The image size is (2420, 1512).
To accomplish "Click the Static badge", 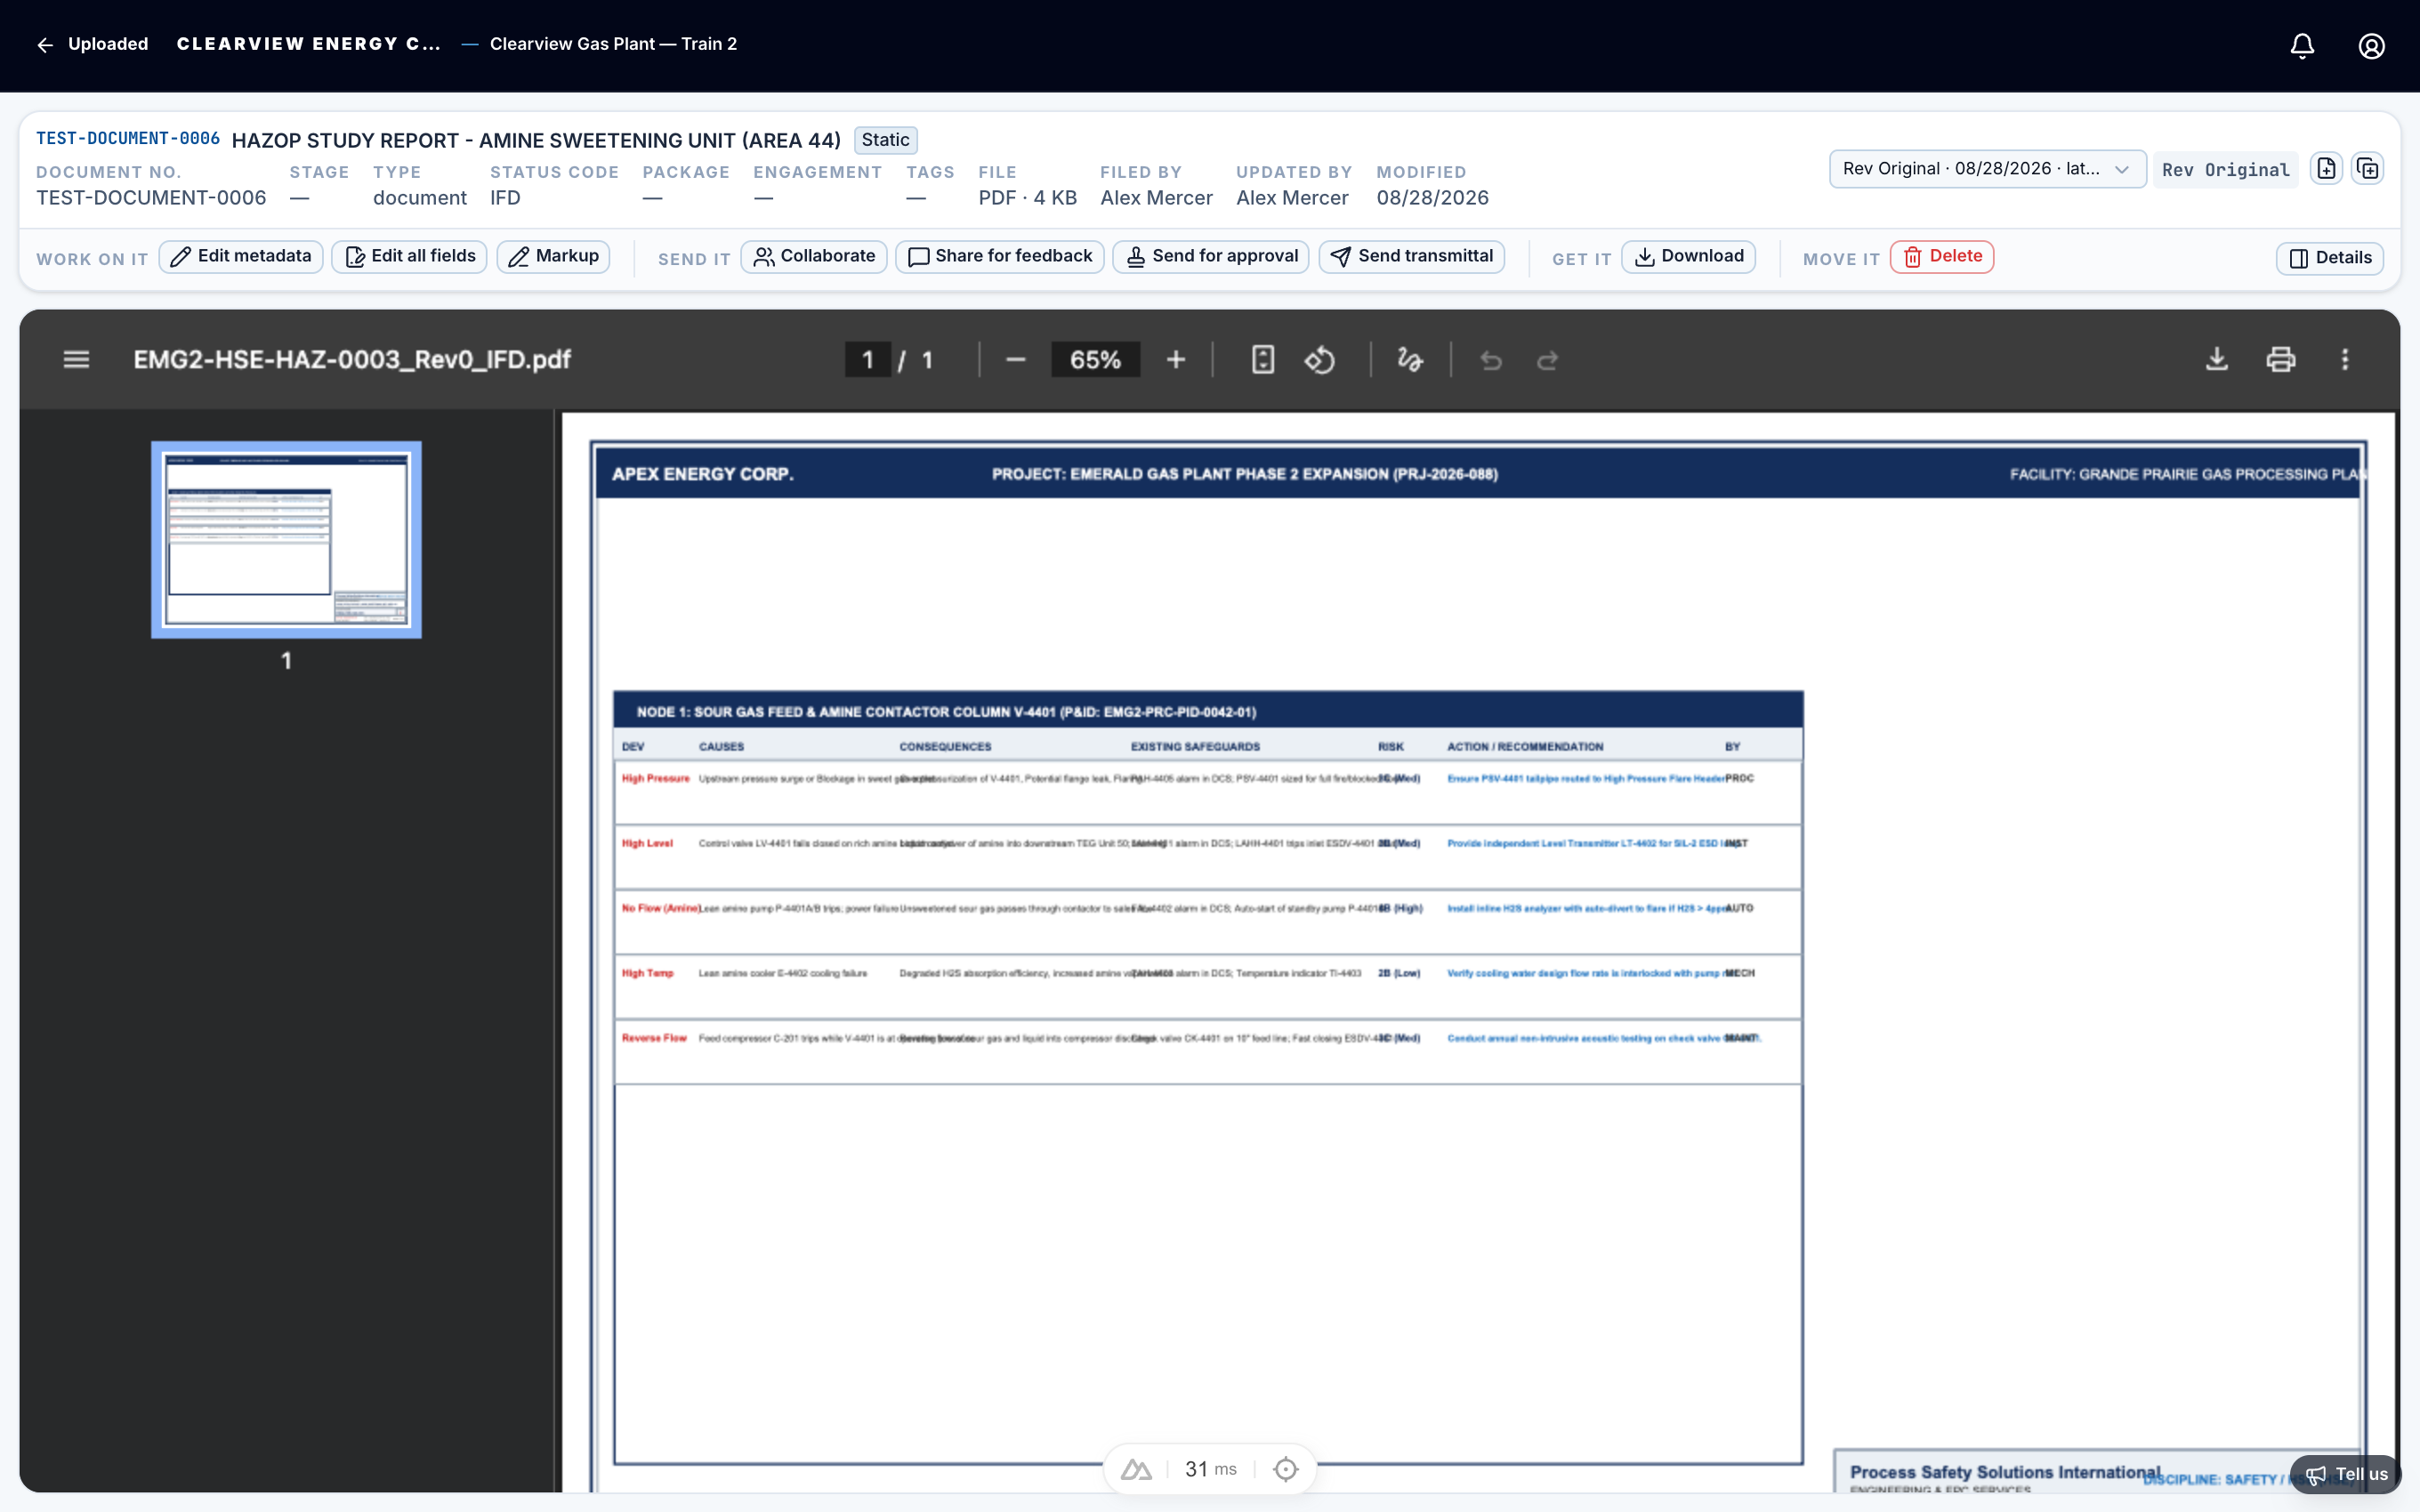I will [x=885, y=140].
